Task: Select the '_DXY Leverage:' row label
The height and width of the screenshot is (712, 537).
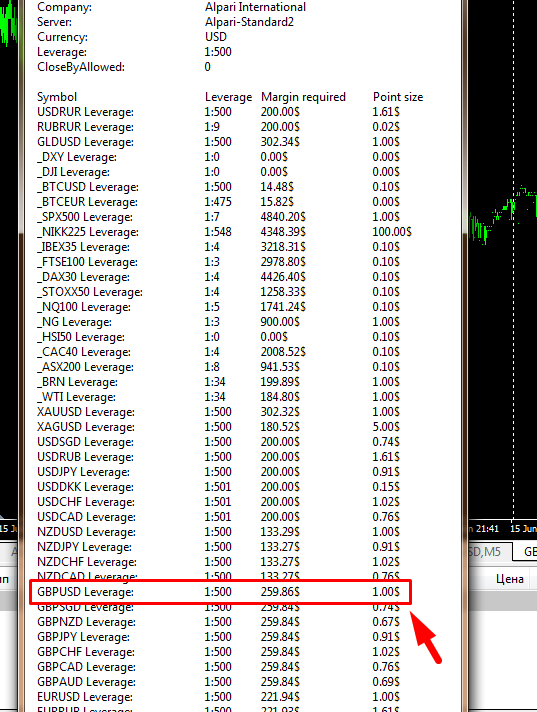Action: 77,157
